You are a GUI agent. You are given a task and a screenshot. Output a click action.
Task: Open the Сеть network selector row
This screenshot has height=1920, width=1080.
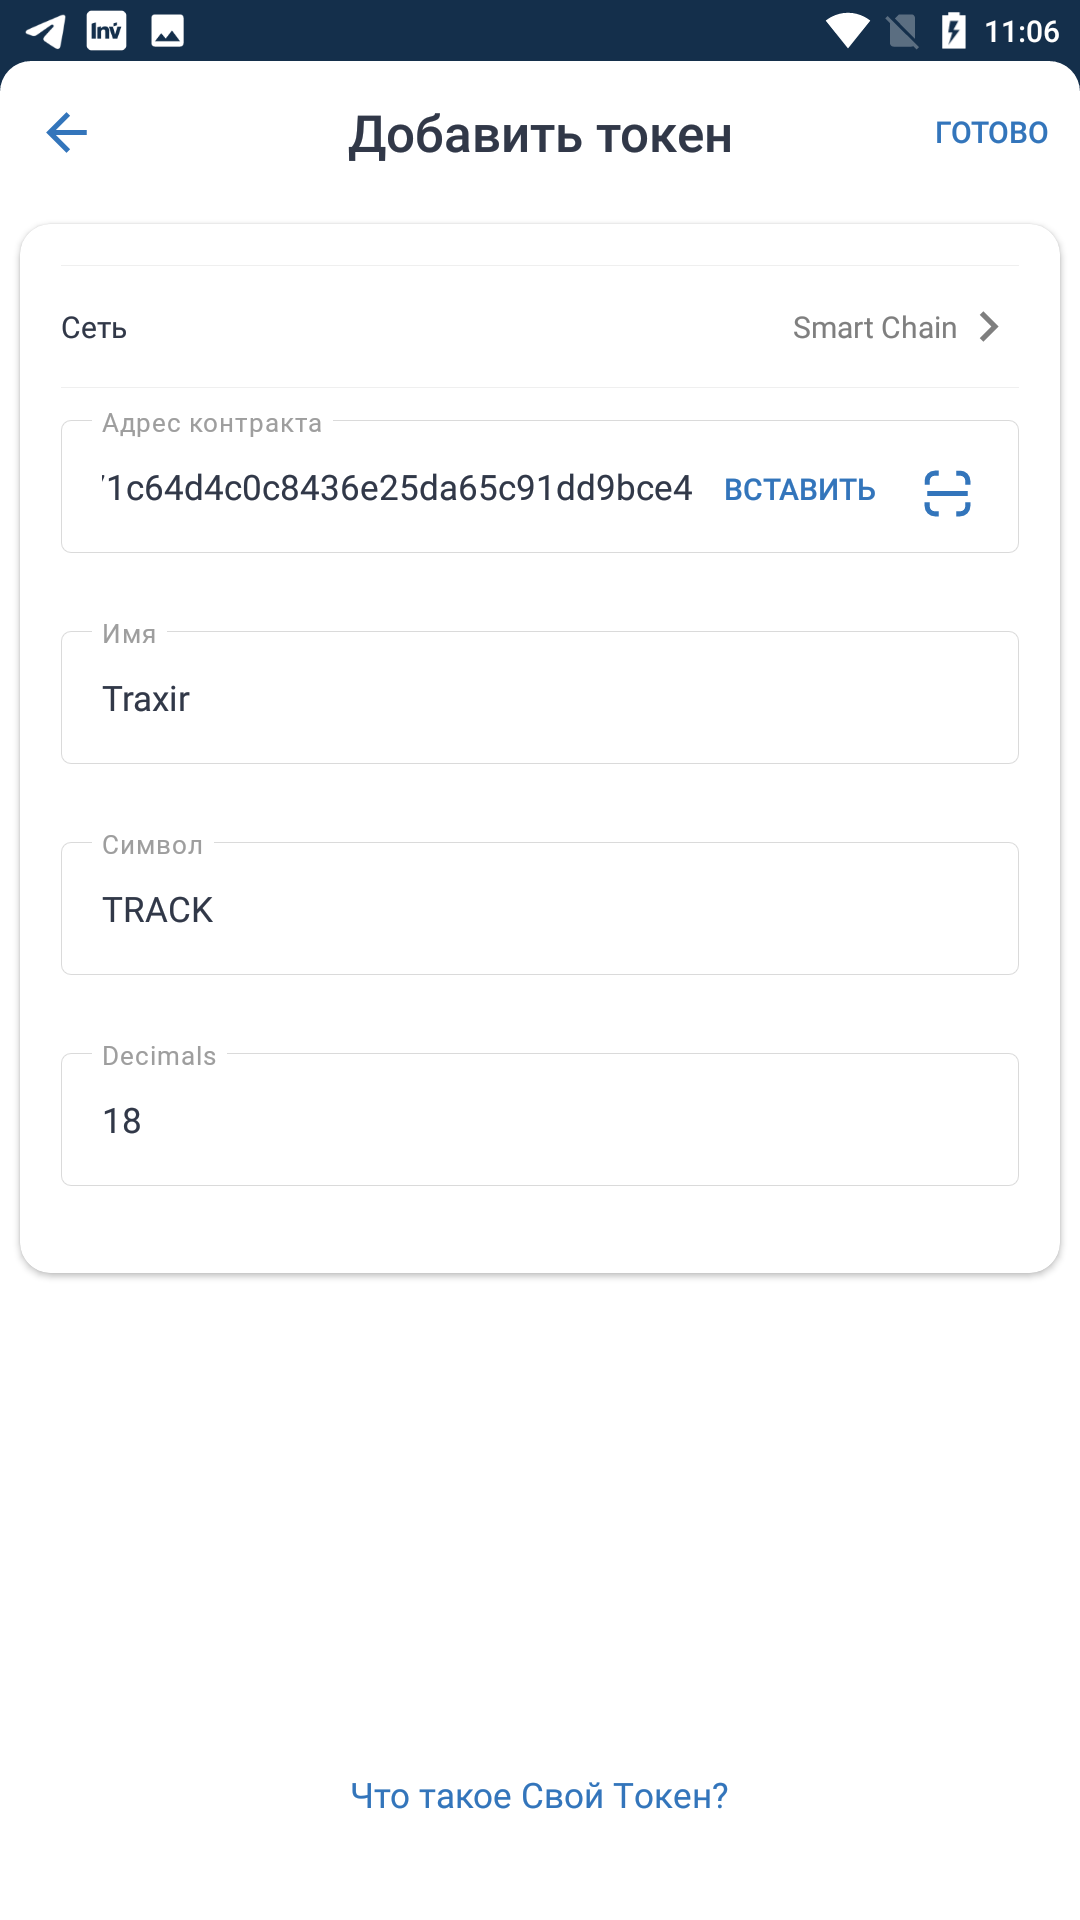click(x=540, y=327)
